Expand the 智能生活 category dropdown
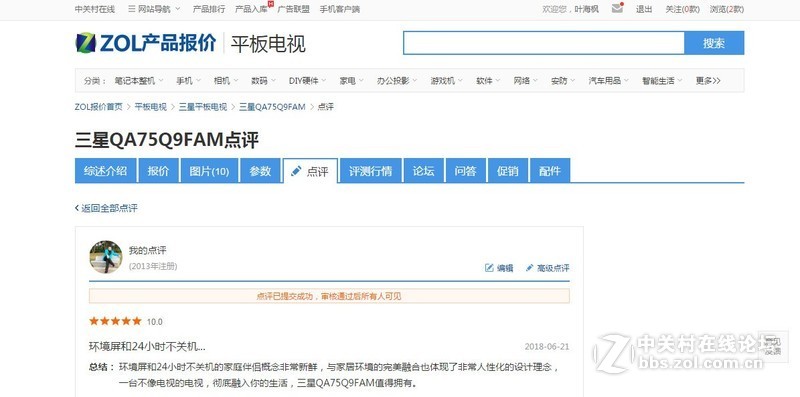 point(662,81)
